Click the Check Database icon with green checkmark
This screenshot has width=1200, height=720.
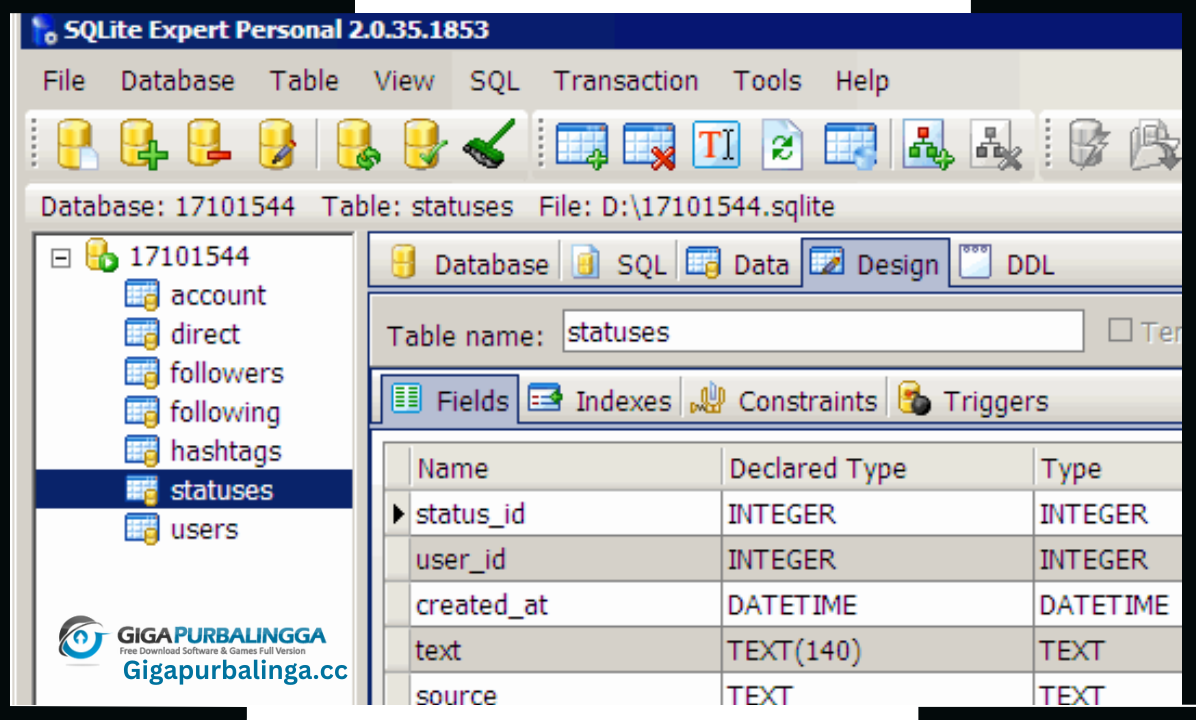click(x=425, y=145)
